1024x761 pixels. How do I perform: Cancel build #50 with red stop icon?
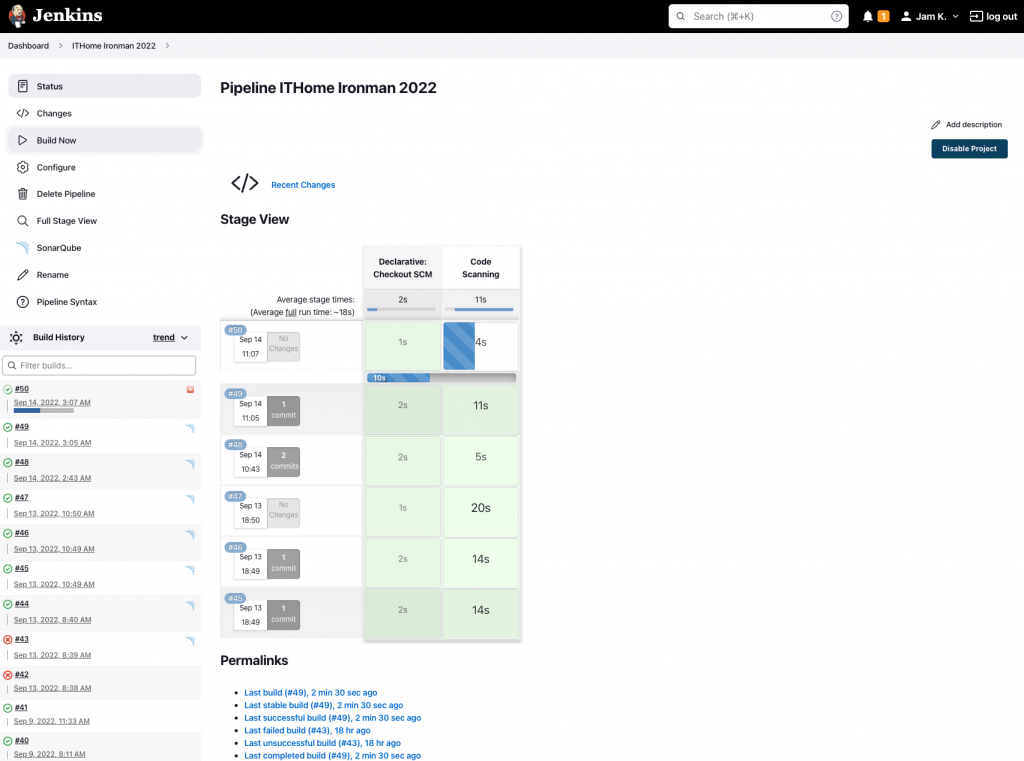click(x=190, y=389)
